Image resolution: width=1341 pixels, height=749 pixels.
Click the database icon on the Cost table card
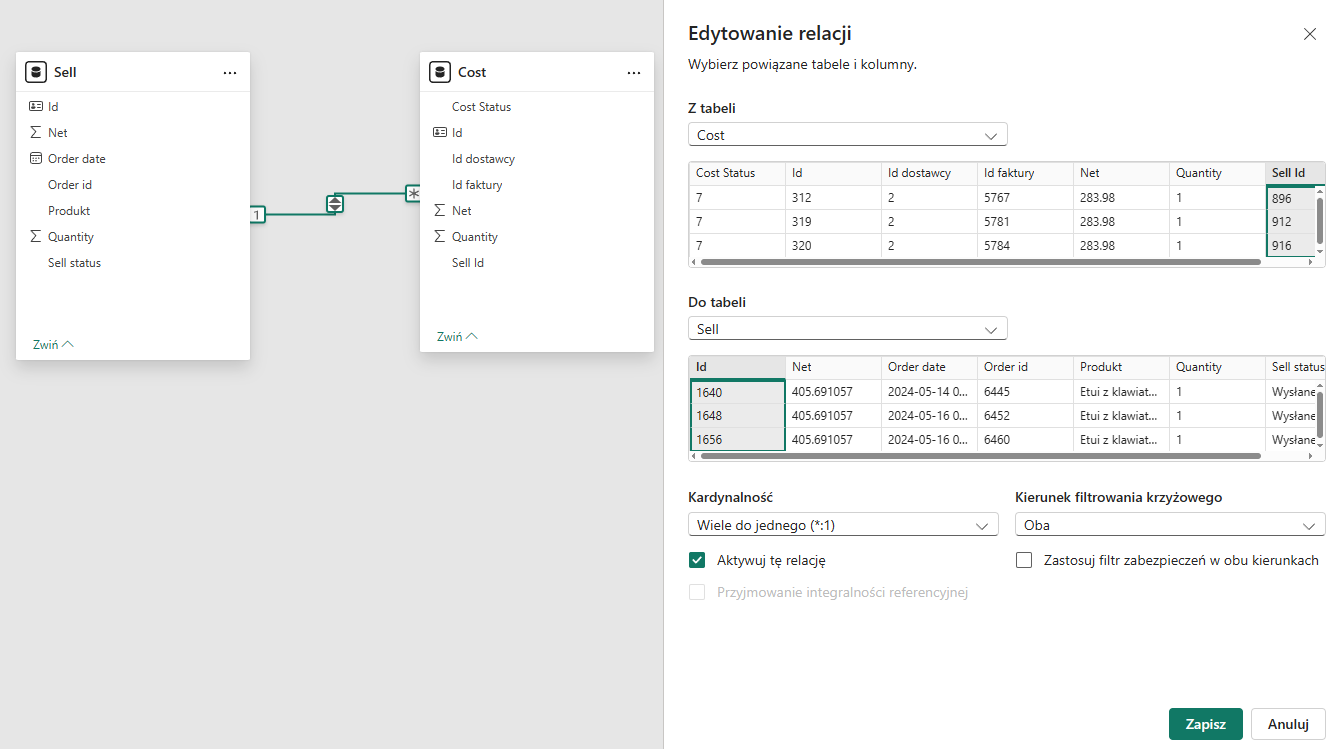440,72
